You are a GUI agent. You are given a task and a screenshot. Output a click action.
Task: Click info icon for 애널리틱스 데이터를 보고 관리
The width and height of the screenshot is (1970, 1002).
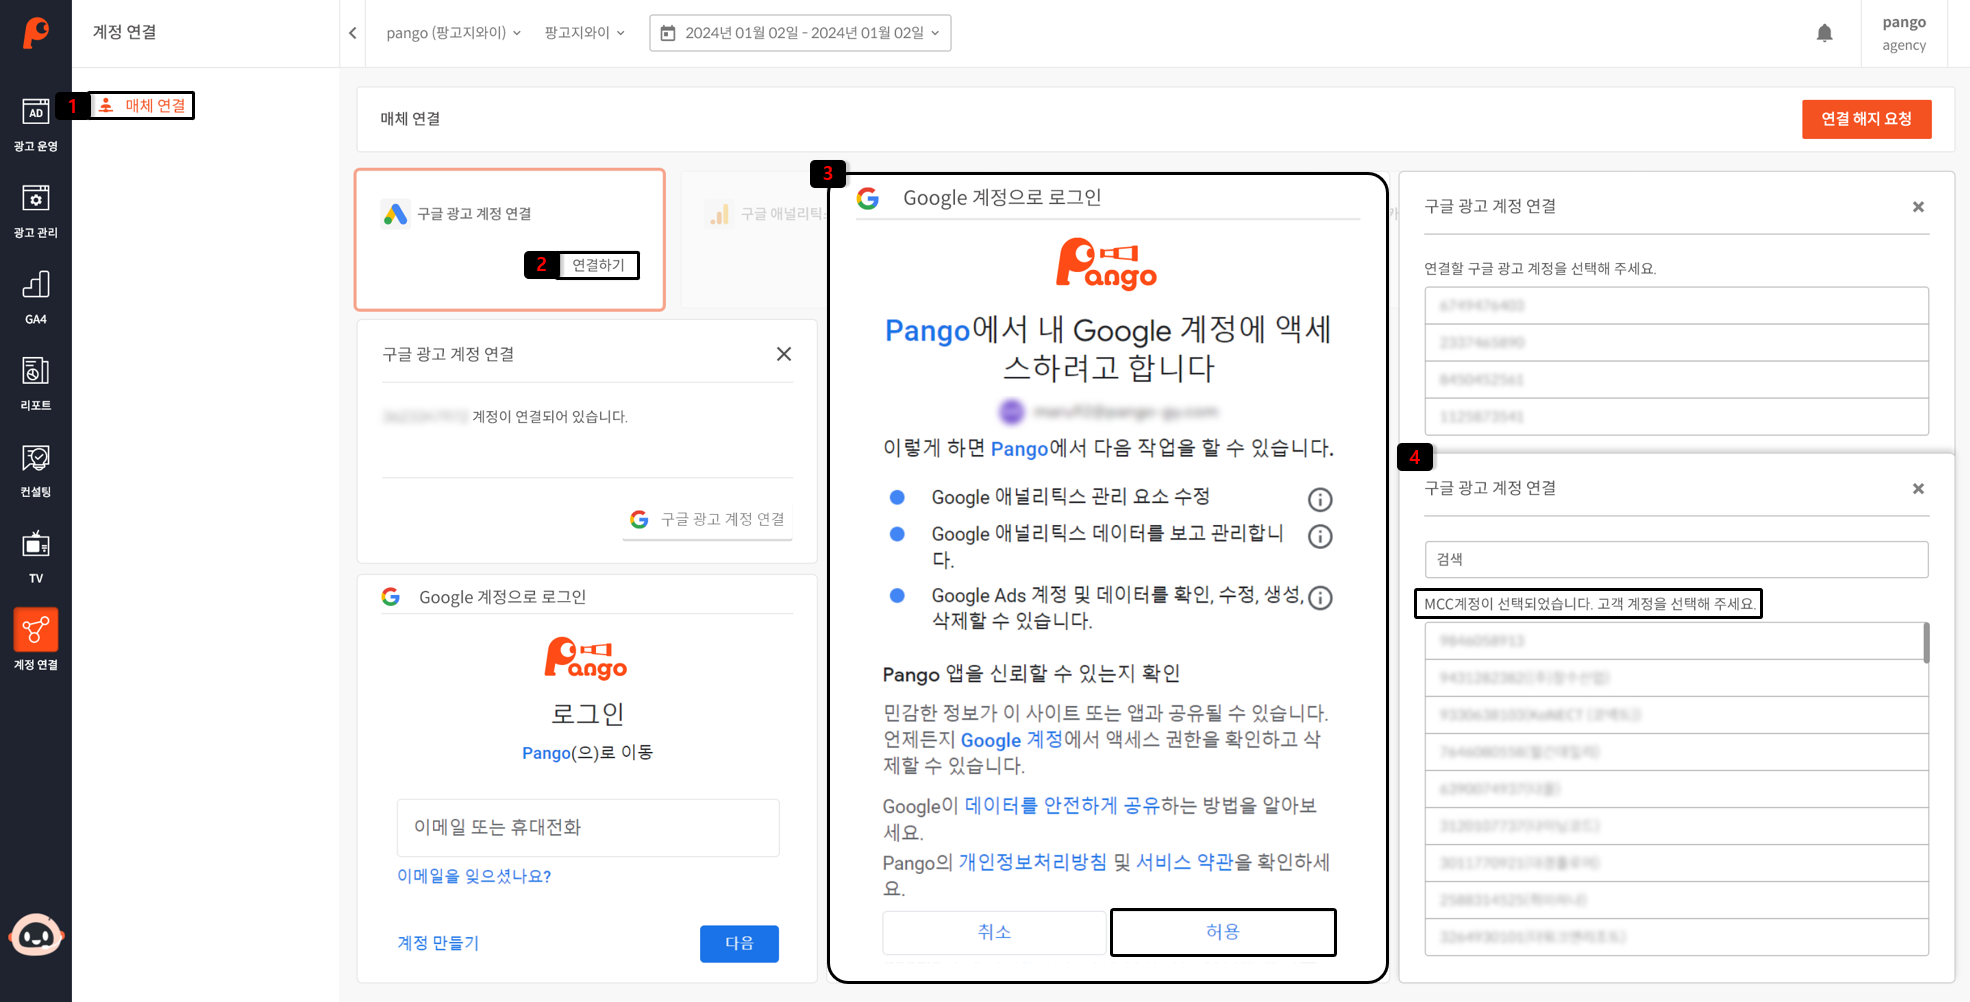coord(1320,536)
